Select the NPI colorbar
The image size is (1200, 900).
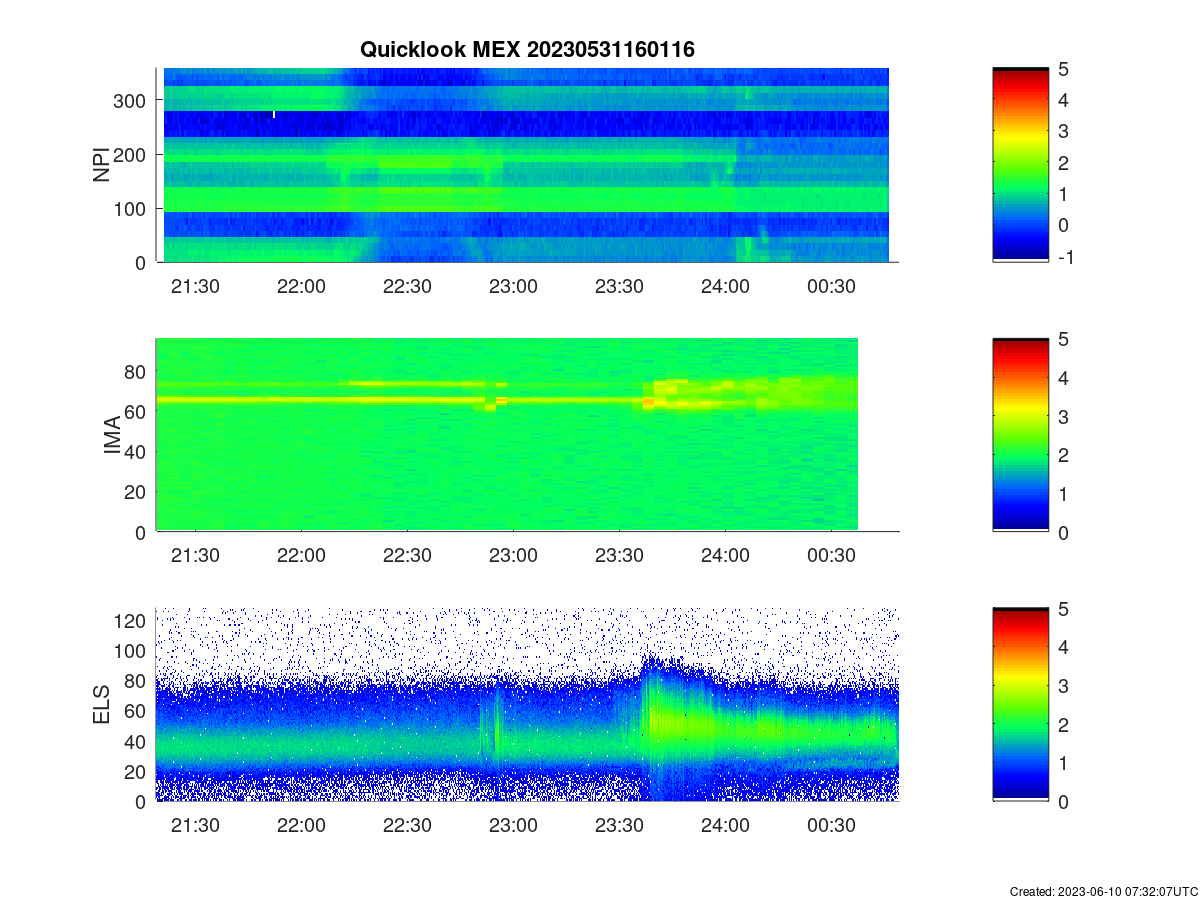[1020, 165]
